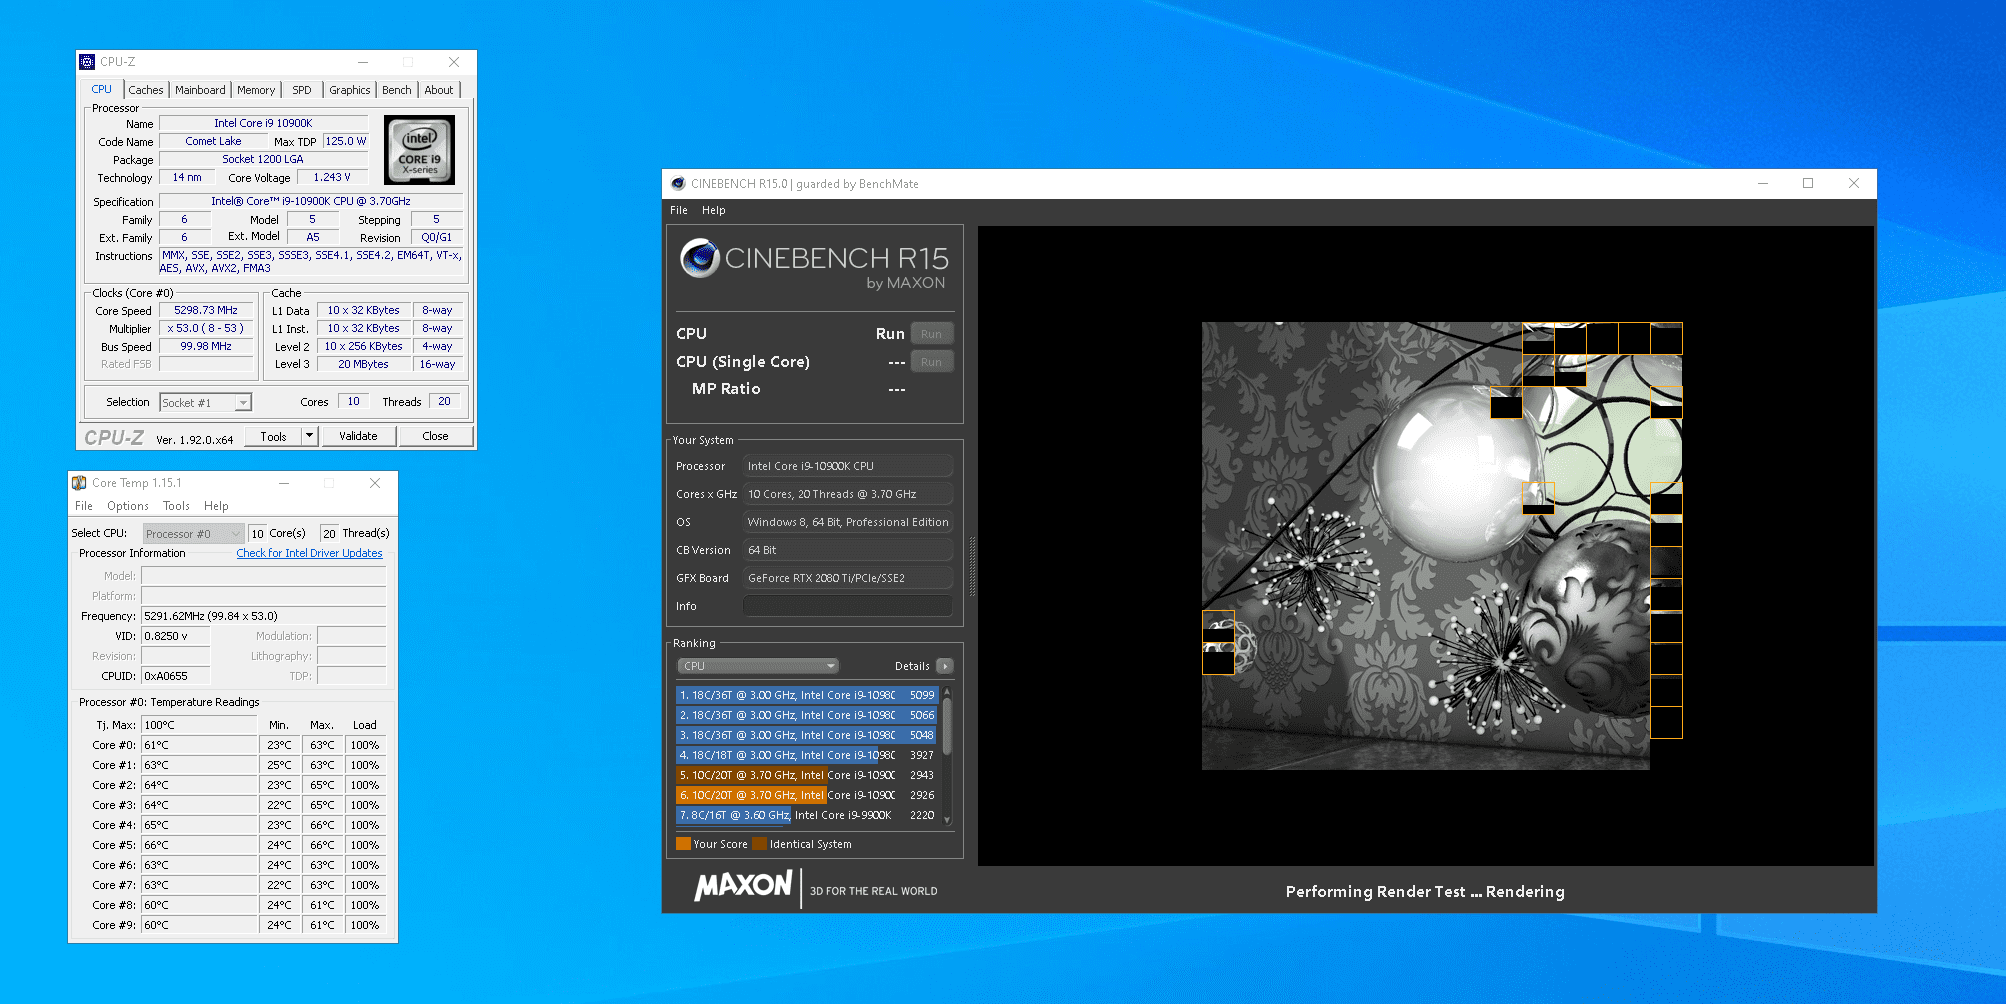Screen dimensions: 2006x1004
Task: Click the ranking list scrollbar thumb
Action: tap(947, 725)
